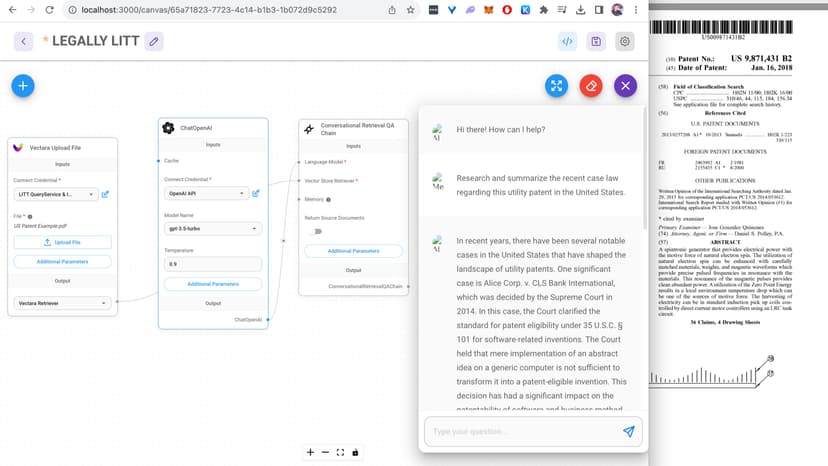Zoom out on the canvas

[x=325, y=452]
